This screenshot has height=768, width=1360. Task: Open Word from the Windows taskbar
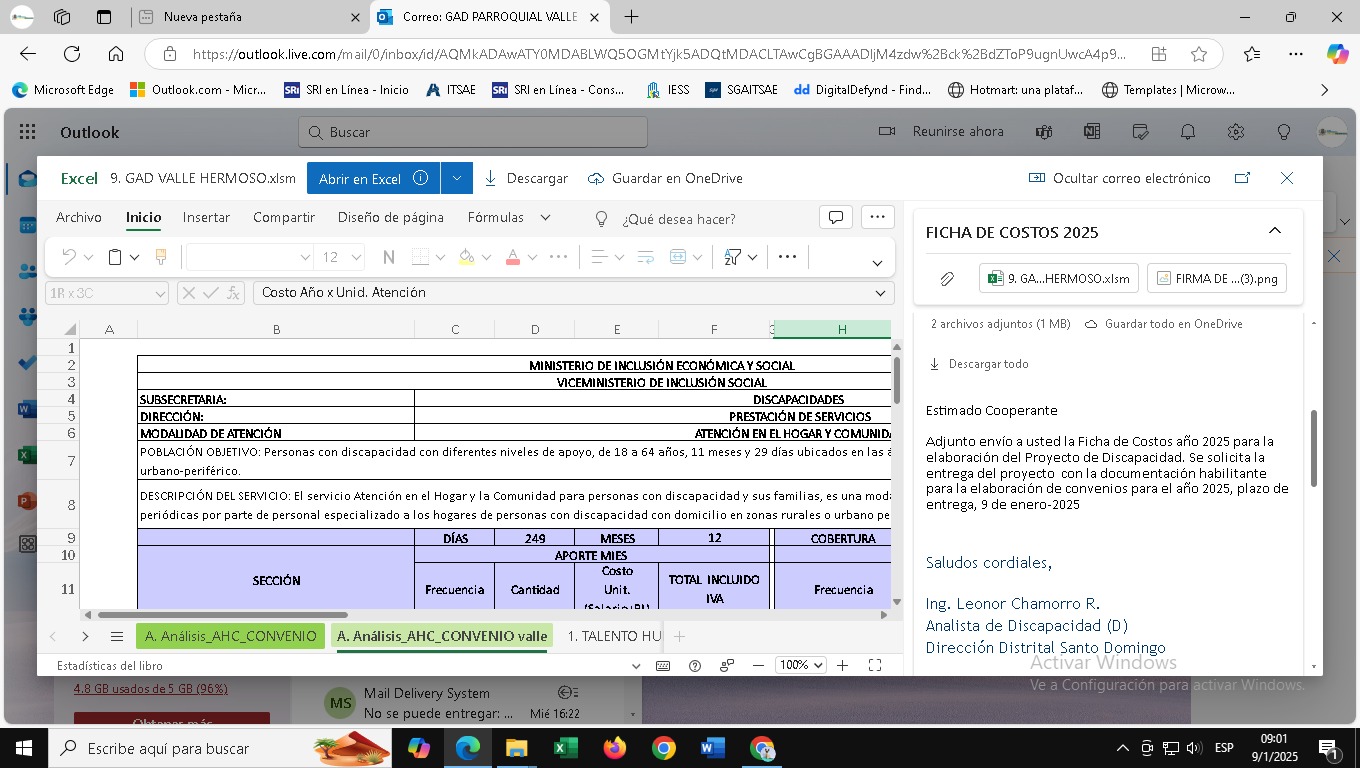pyautogui.click(x=712, y=748)
